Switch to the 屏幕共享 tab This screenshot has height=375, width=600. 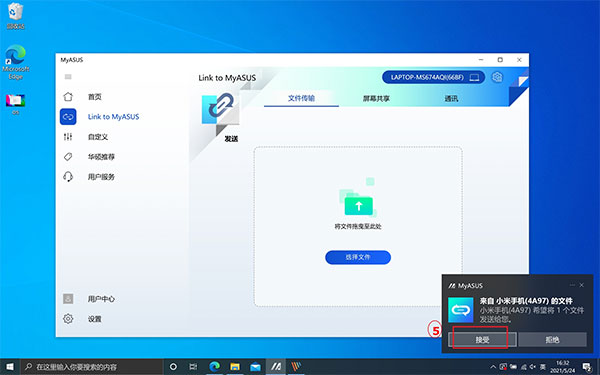tap(376, 98)
